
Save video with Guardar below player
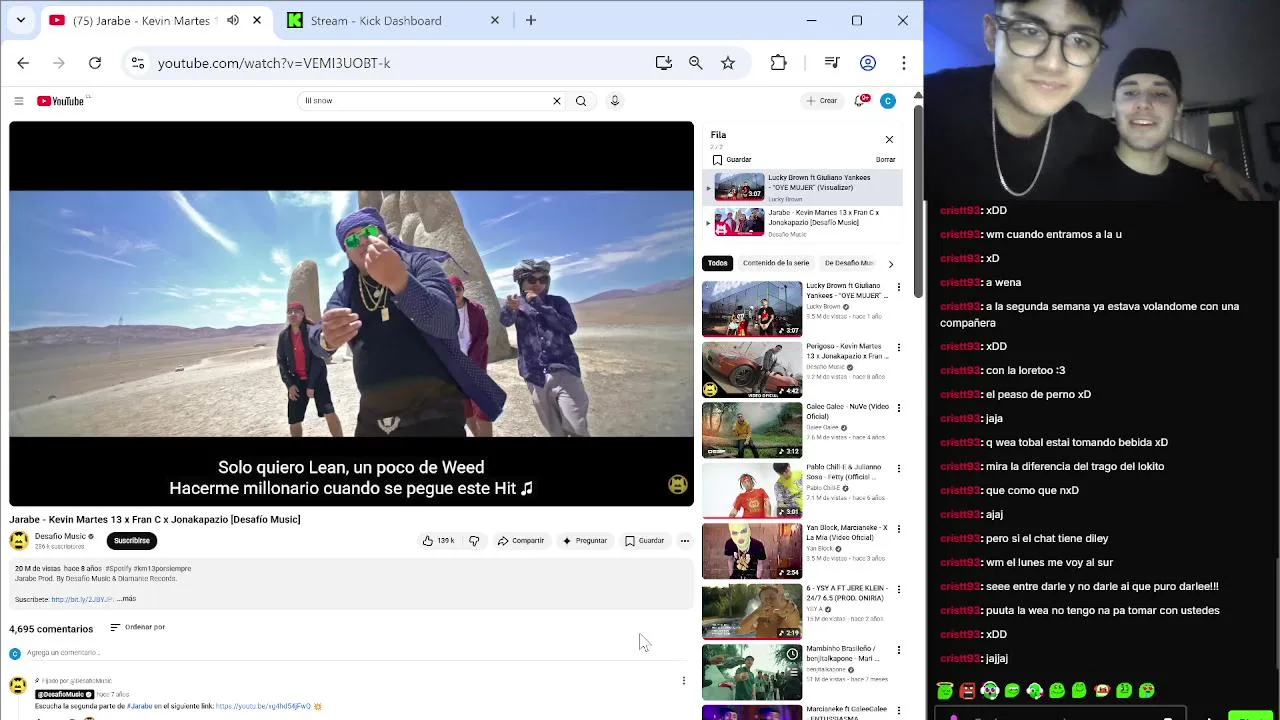[645, 541]
